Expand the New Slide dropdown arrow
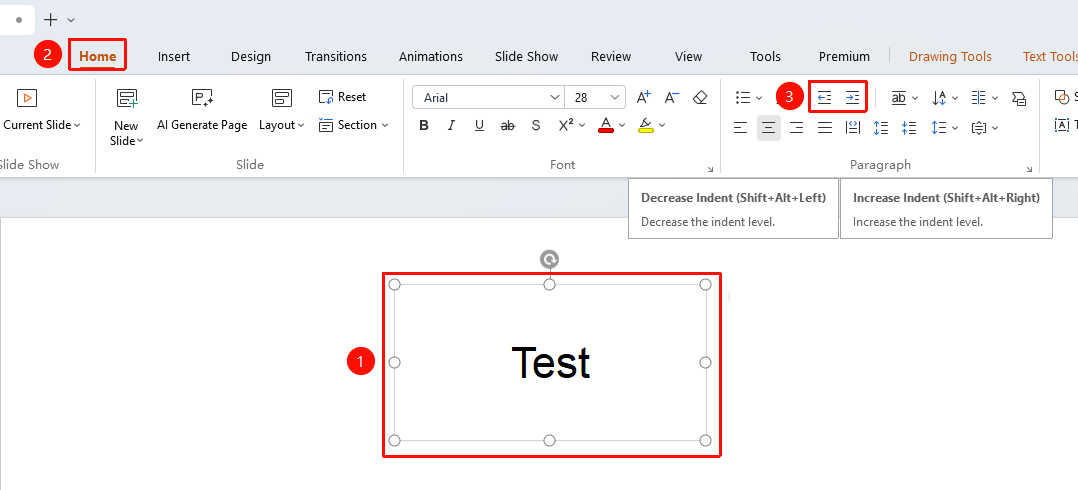The width and height of the screenshot is (1078, 490). (140, 141)
